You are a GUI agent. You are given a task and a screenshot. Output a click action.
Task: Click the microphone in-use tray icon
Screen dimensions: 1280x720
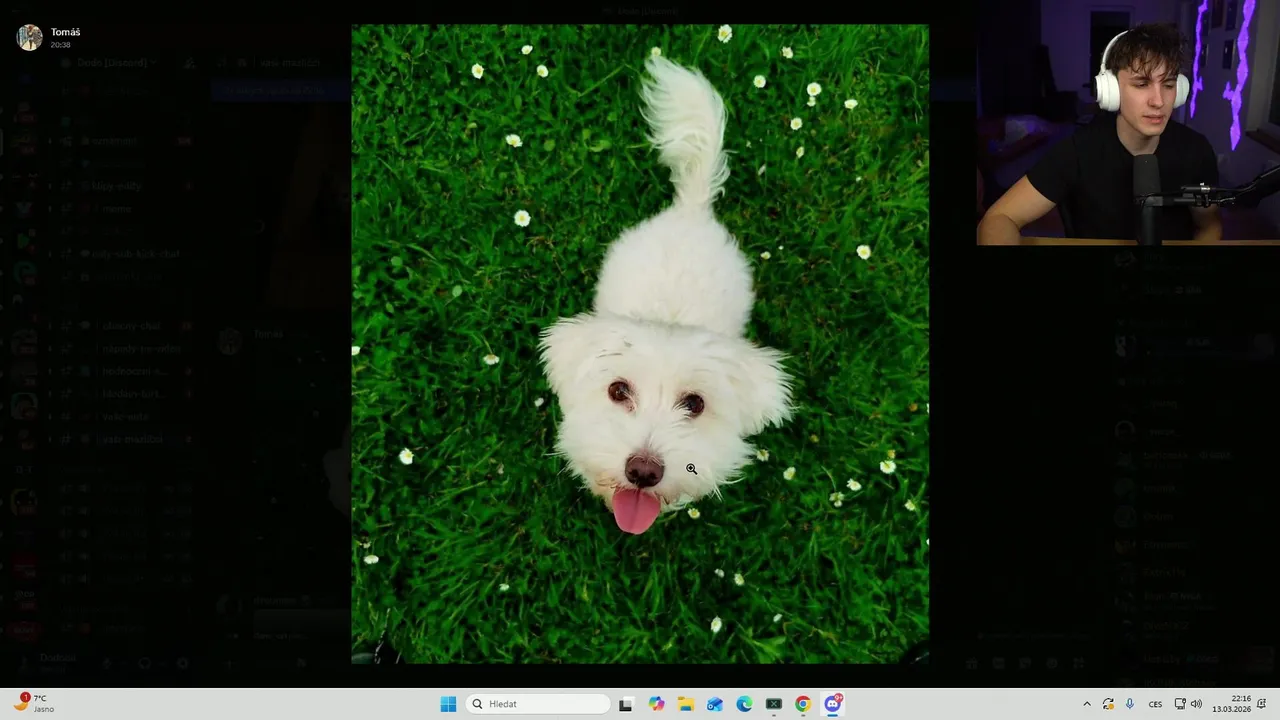click(1130, 704)
